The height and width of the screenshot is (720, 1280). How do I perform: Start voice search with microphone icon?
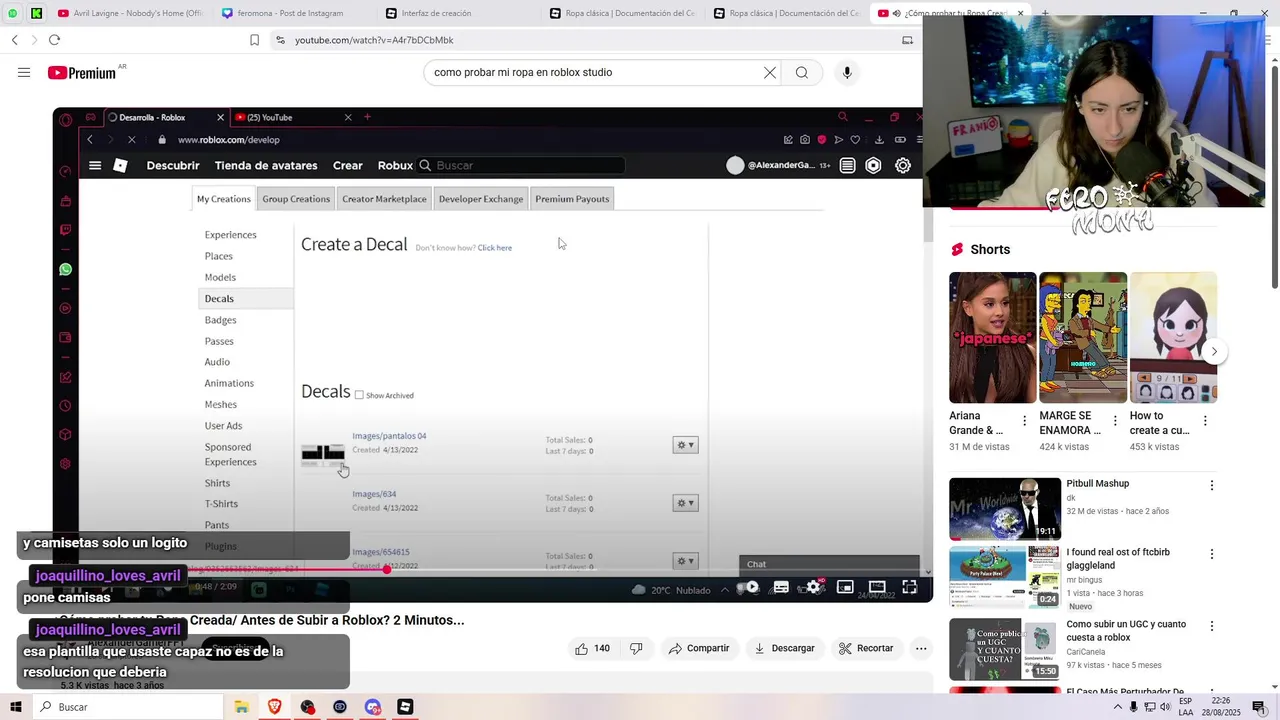tap(847, 72)
